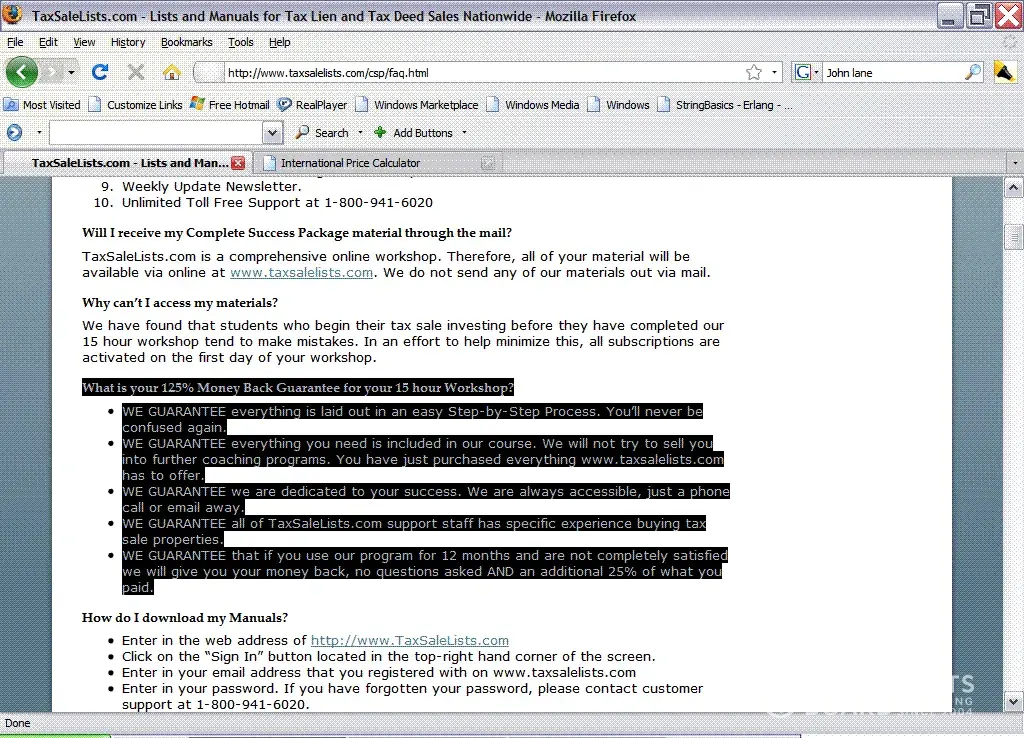Image resolution: width=1024 pixels, height=738 pixels.
Task: Switch to International Price Calculator tab
Action: 350,162
